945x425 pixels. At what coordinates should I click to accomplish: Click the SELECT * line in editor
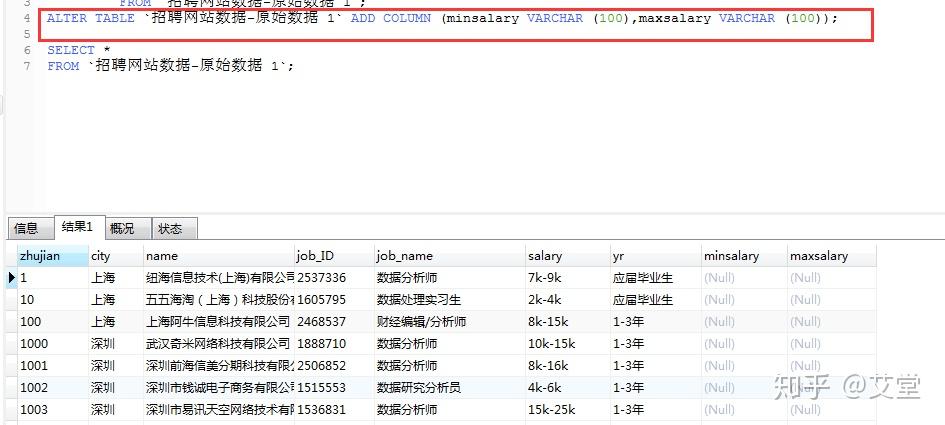point(79,50)
